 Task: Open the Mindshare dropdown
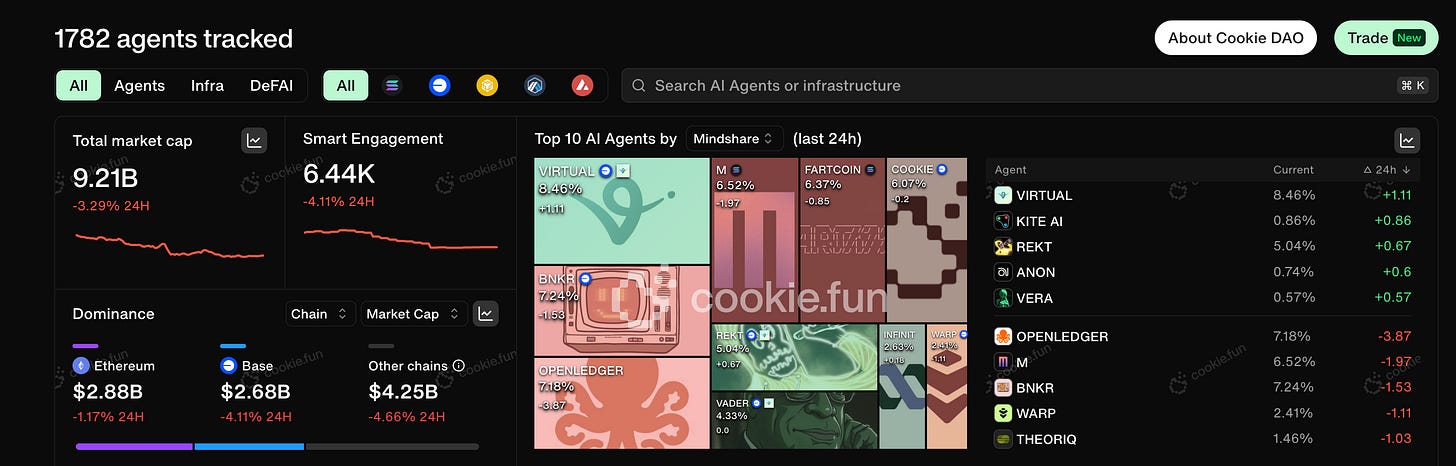pos(735,139)
